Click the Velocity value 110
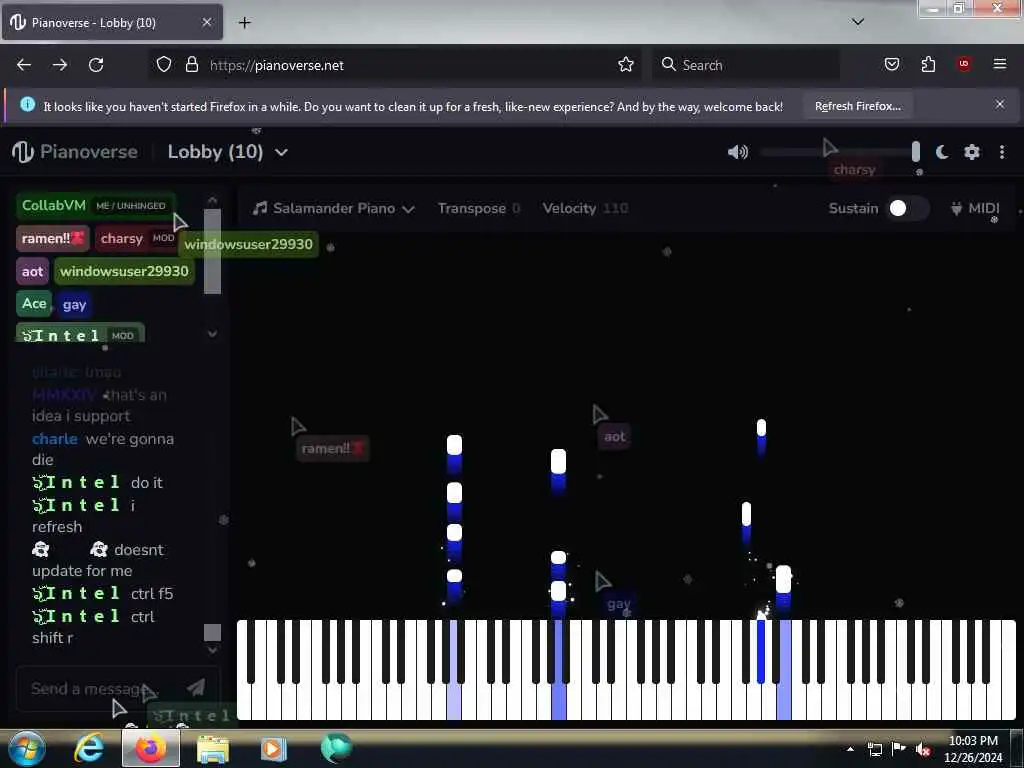 [x=615, y=208]
